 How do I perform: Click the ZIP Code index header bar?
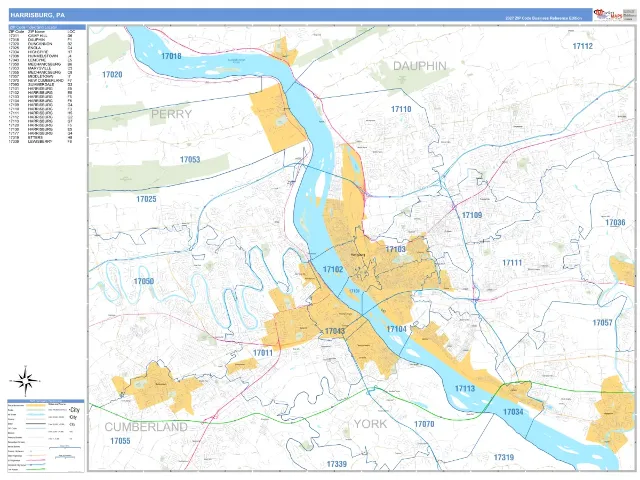coord(47,27)
